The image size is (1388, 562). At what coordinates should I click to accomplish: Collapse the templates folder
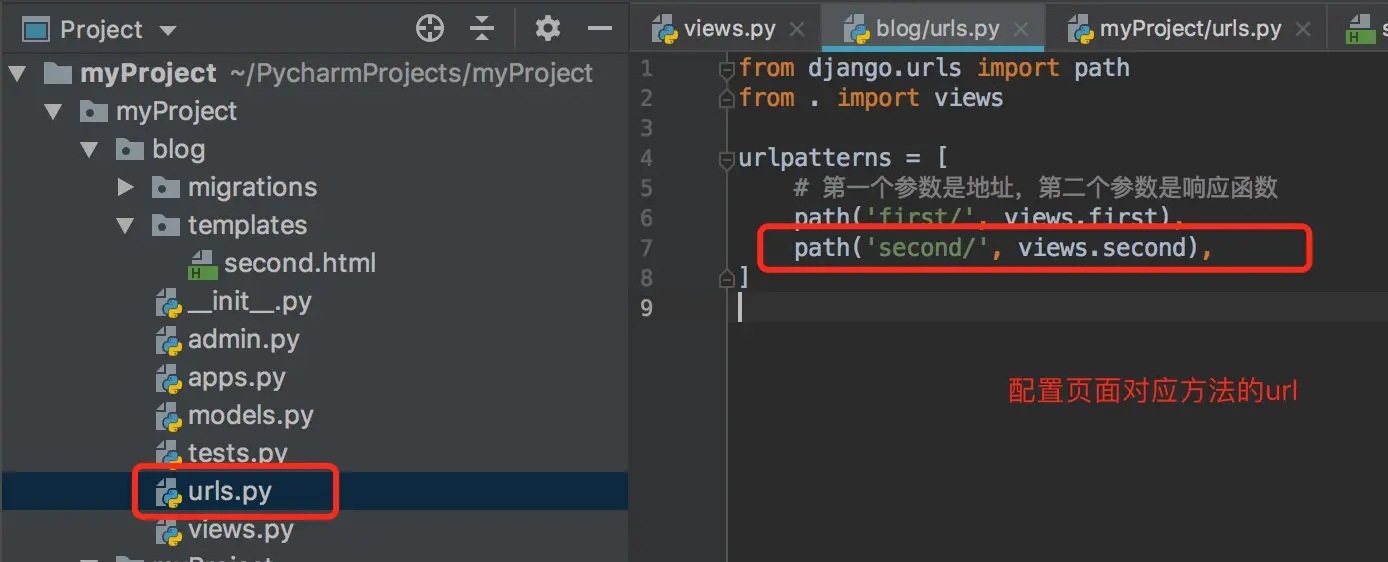click(126, 226)
